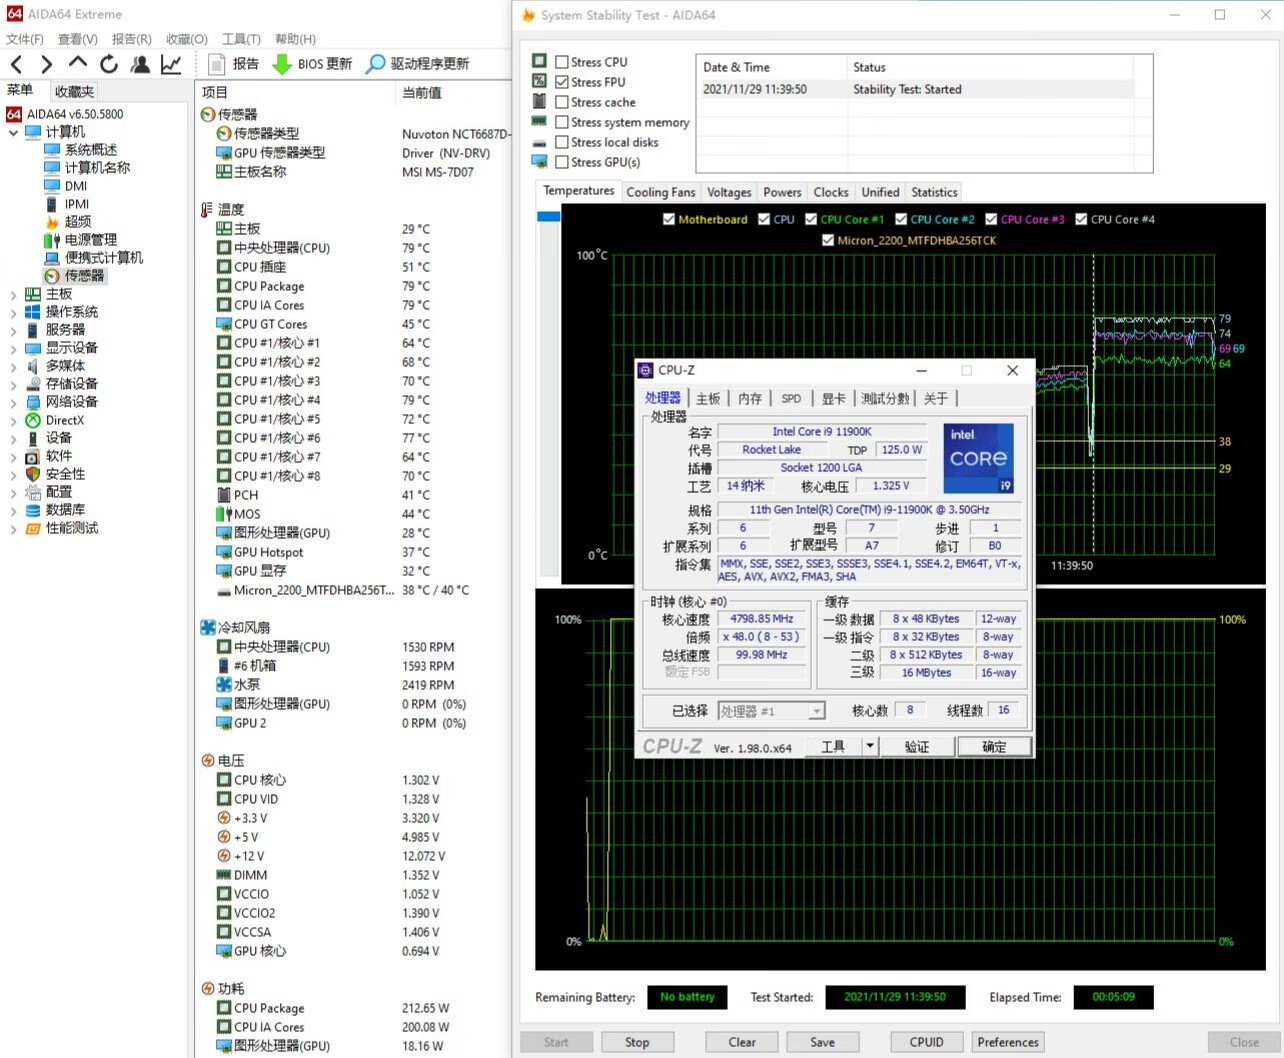The height and width of the screenshot is (1058, 1284).
Task: Toggle Motherboard graph checkbox
Action: 668,219
